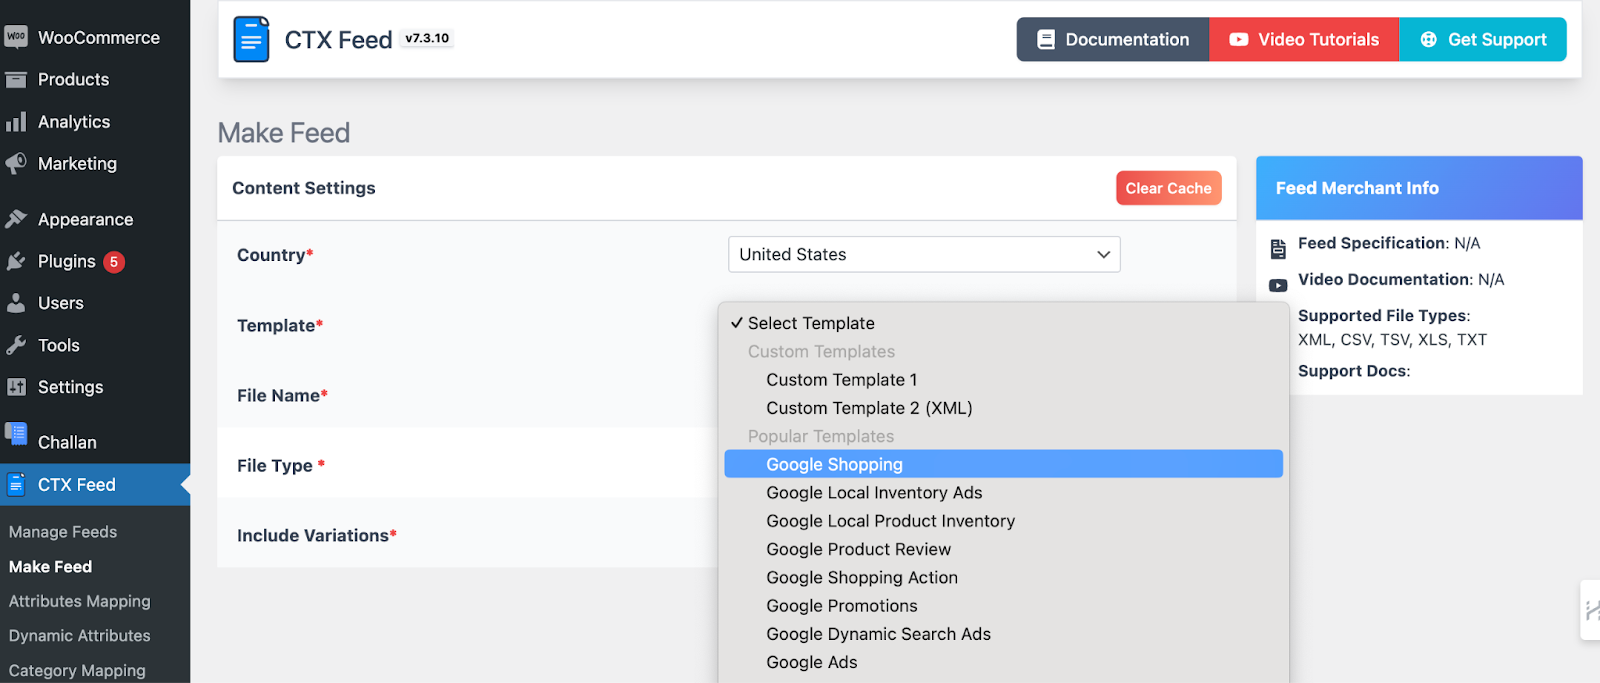
Task: Click the CTX Feed header logo icon
Action: 252,40
